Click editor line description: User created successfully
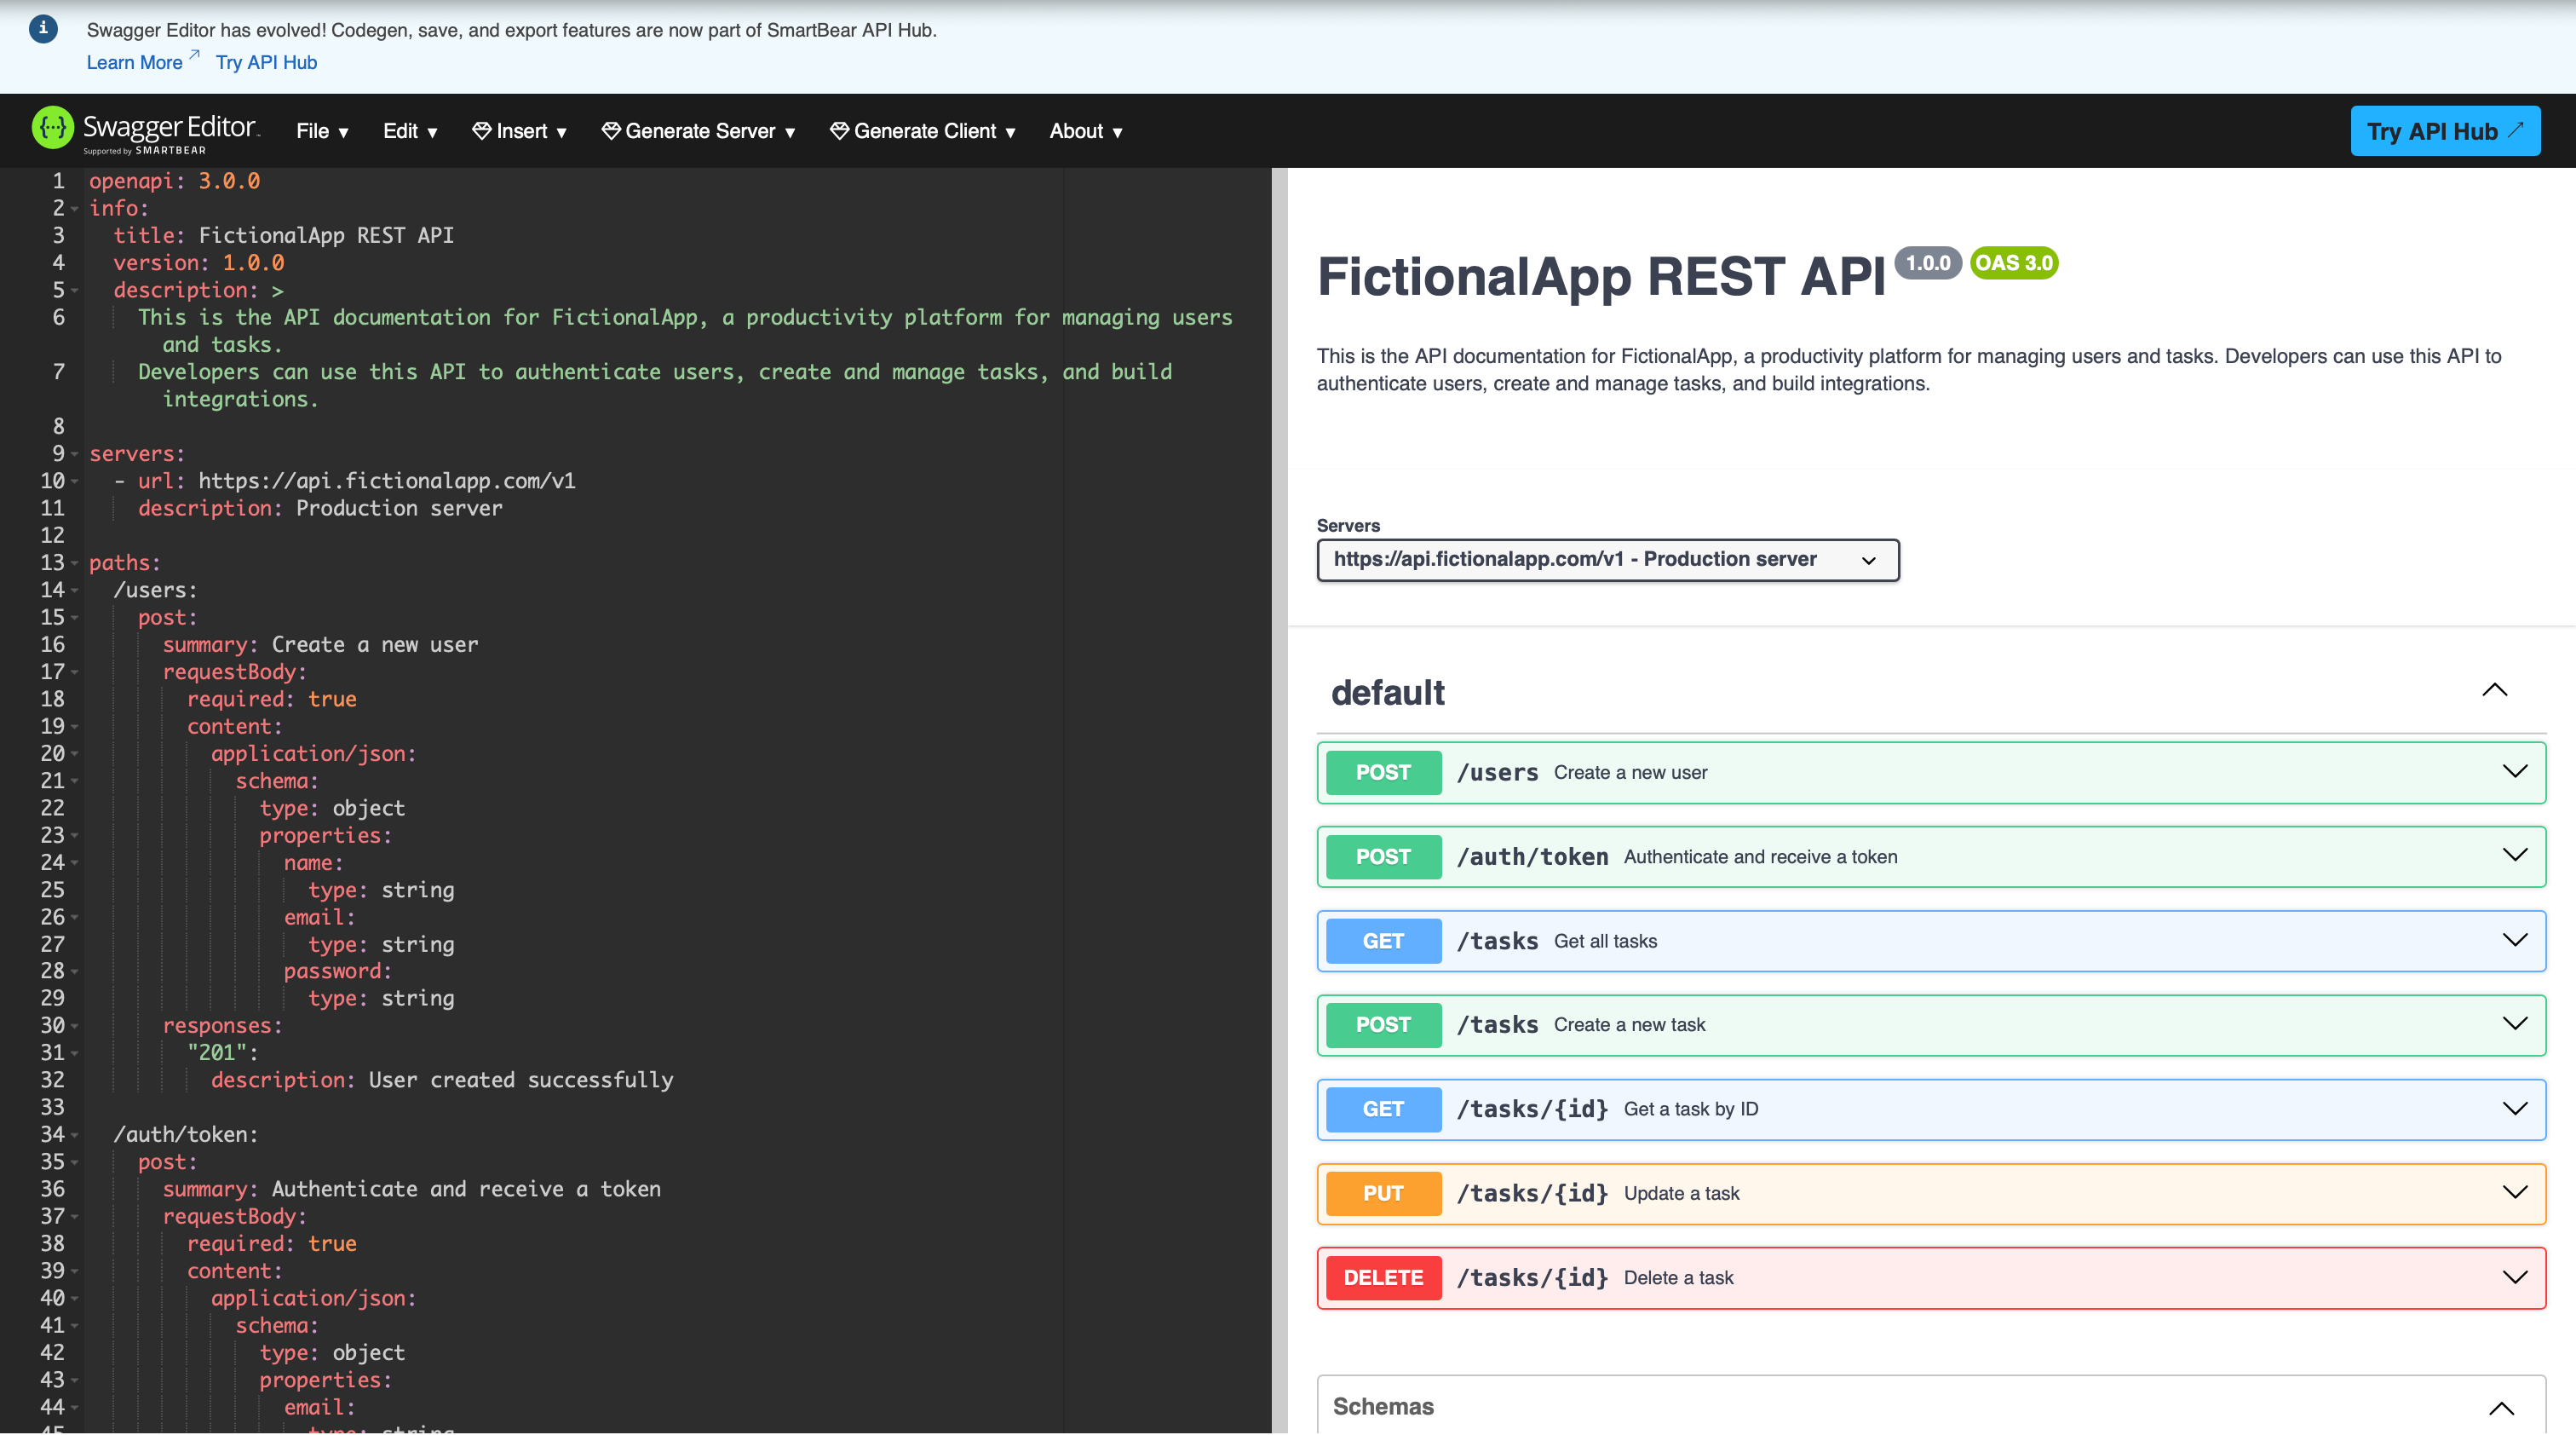The image size is (2576, 1435). pos(442,1080)
